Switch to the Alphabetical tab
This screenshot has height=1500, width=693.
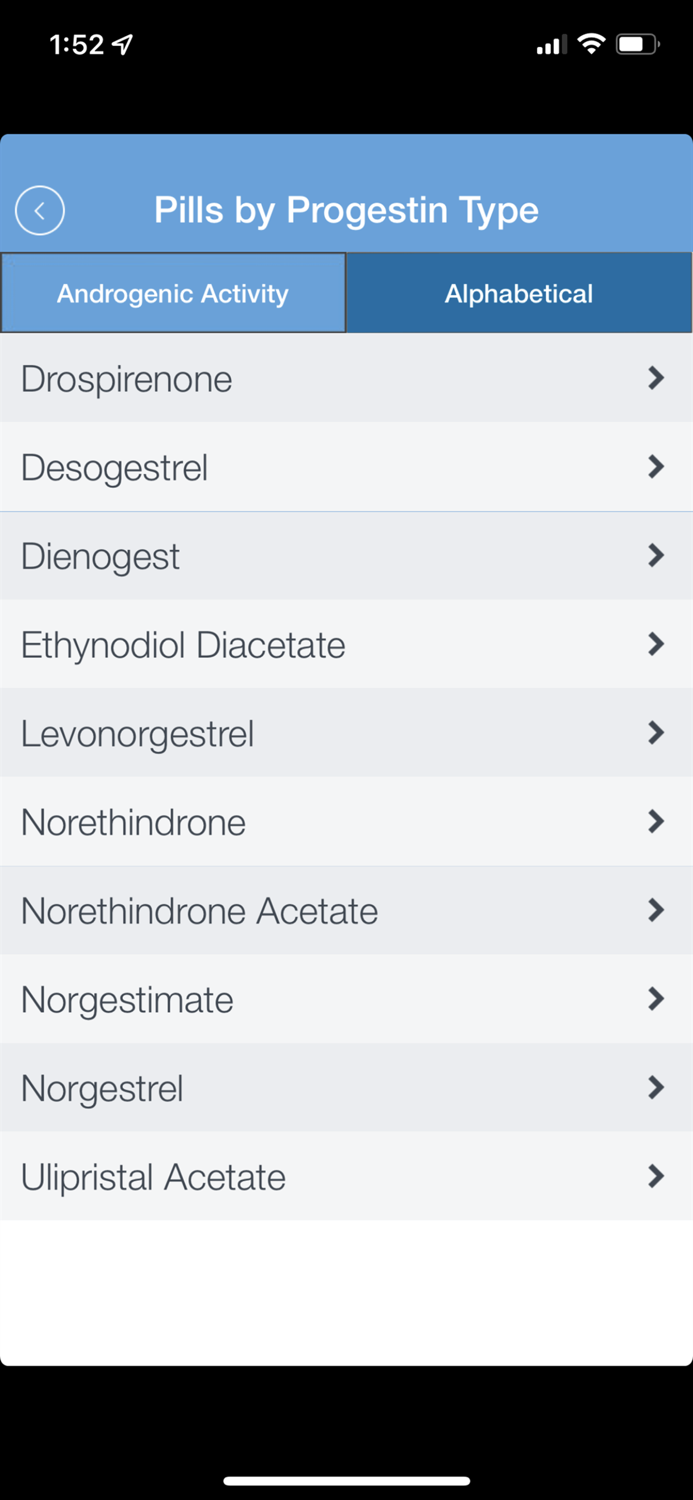tap(519, 292)
